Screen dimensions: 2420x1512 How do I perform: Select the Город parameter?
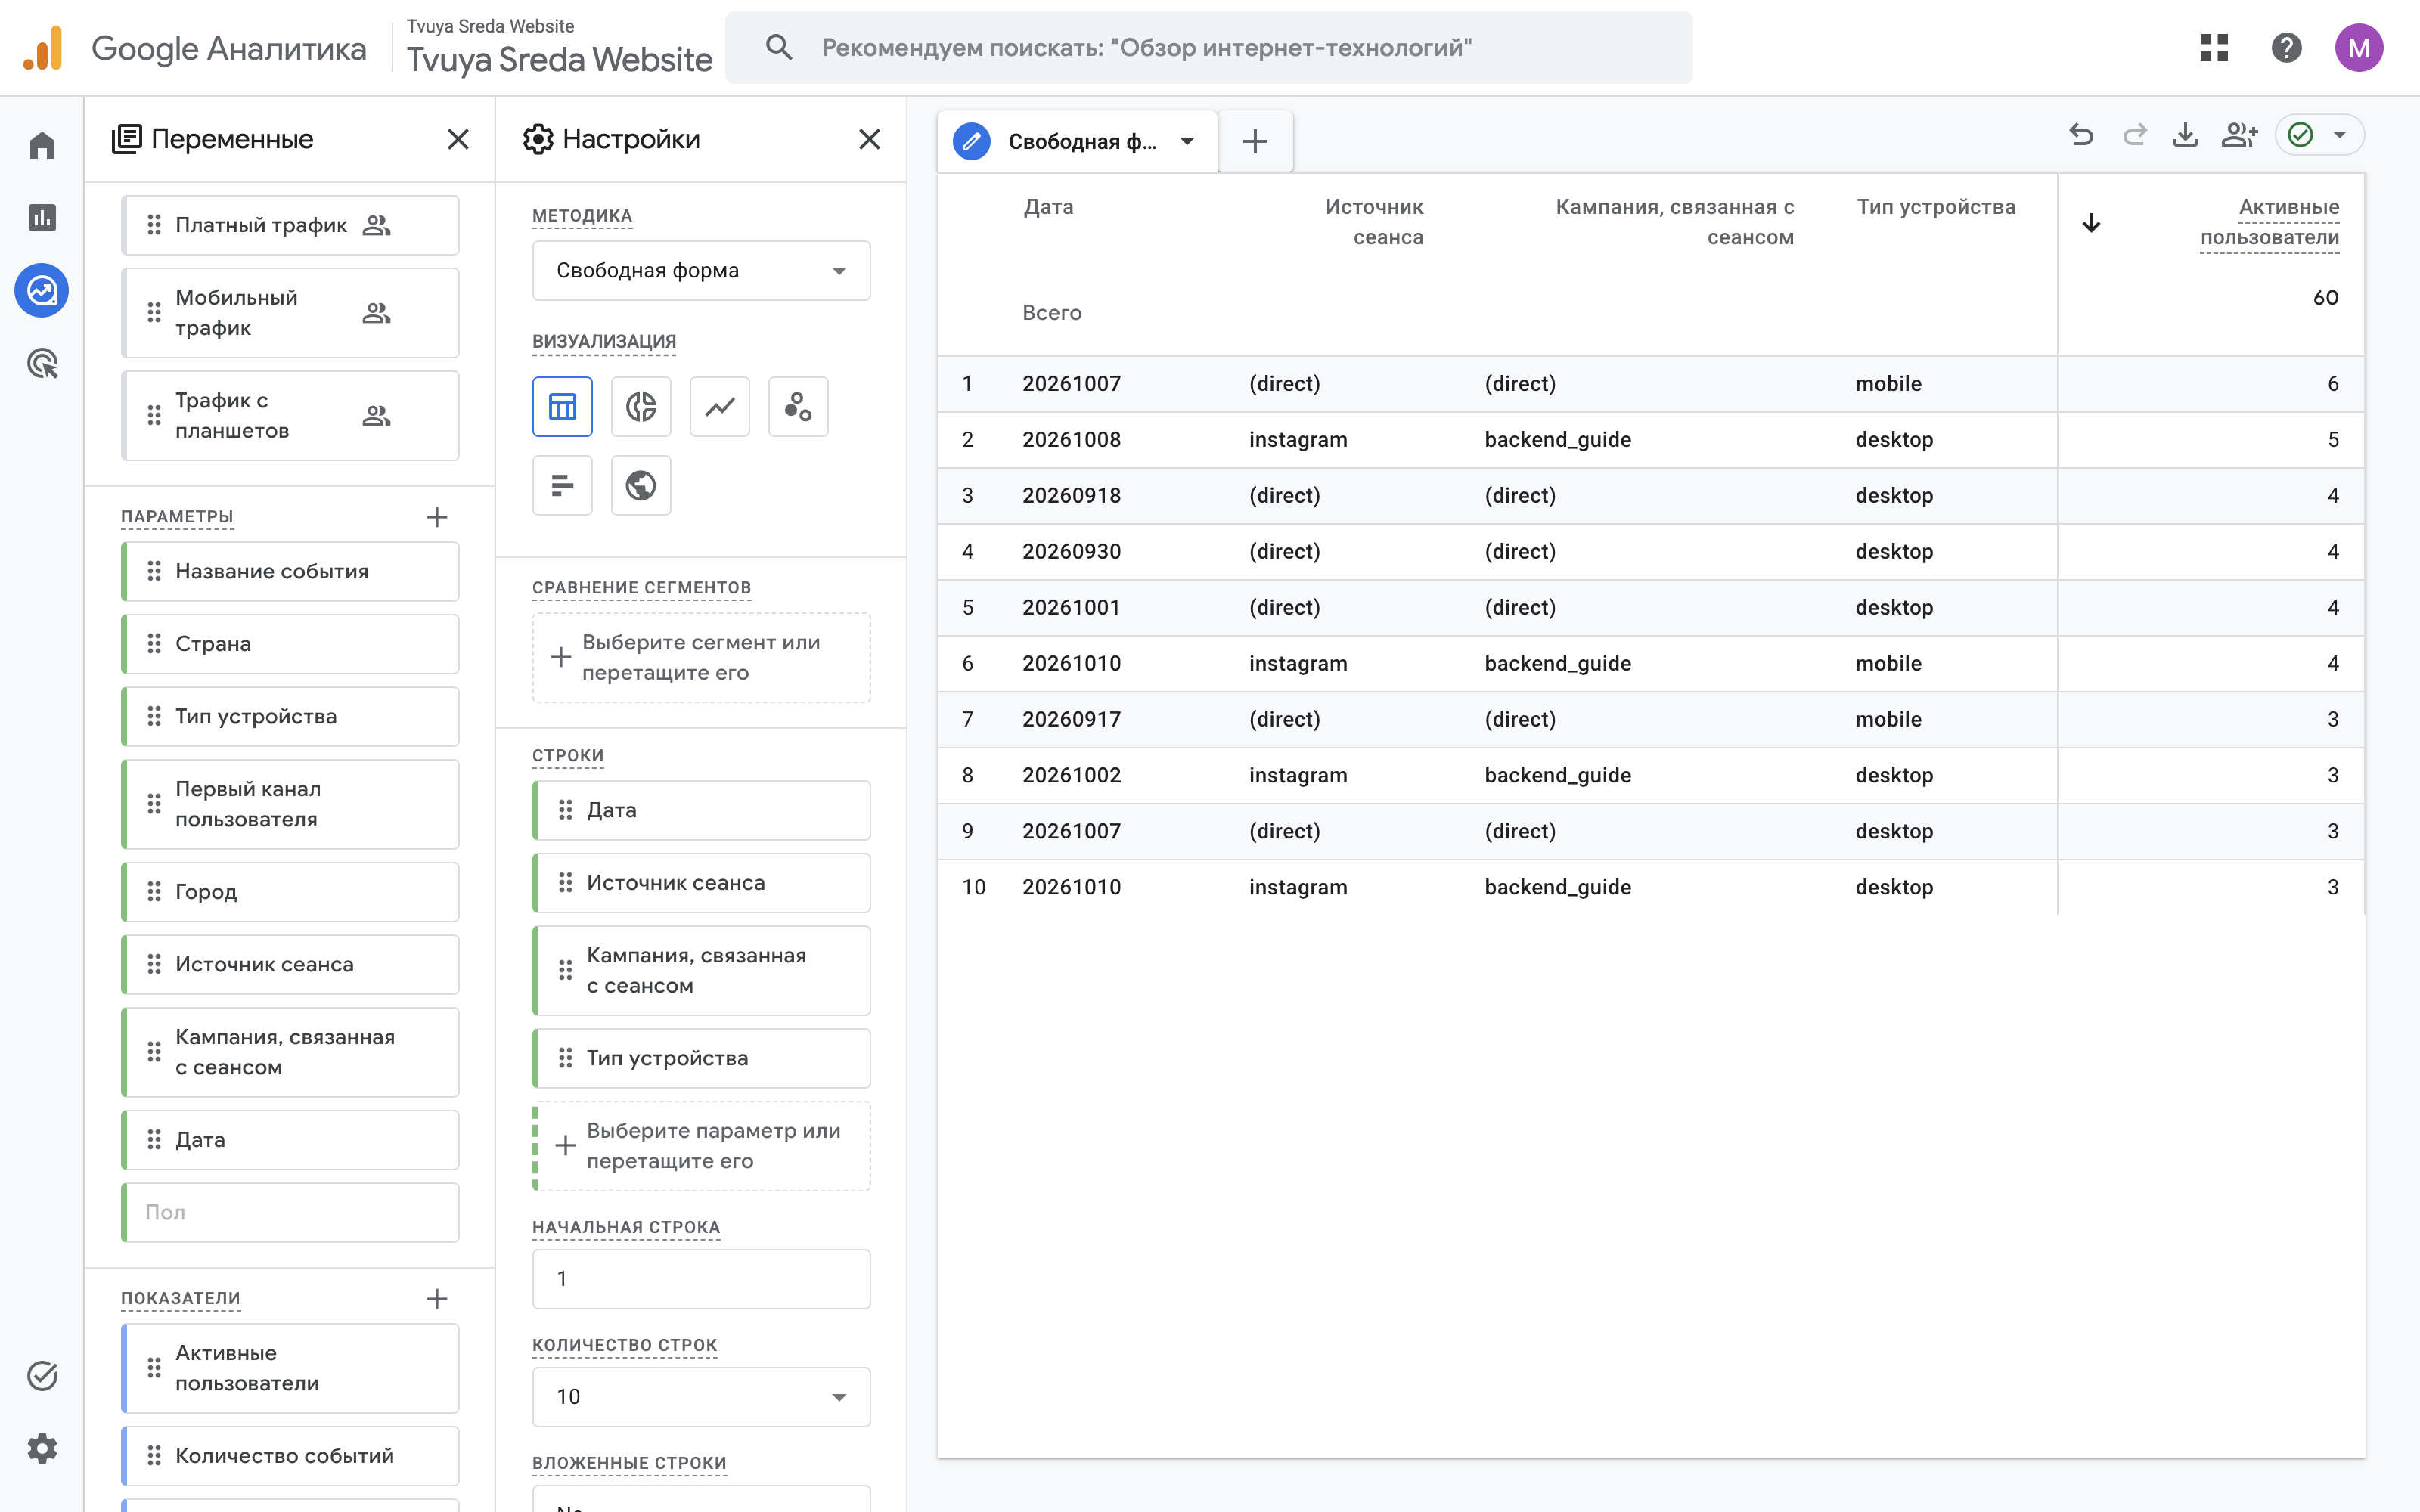[x=290, y=892]
